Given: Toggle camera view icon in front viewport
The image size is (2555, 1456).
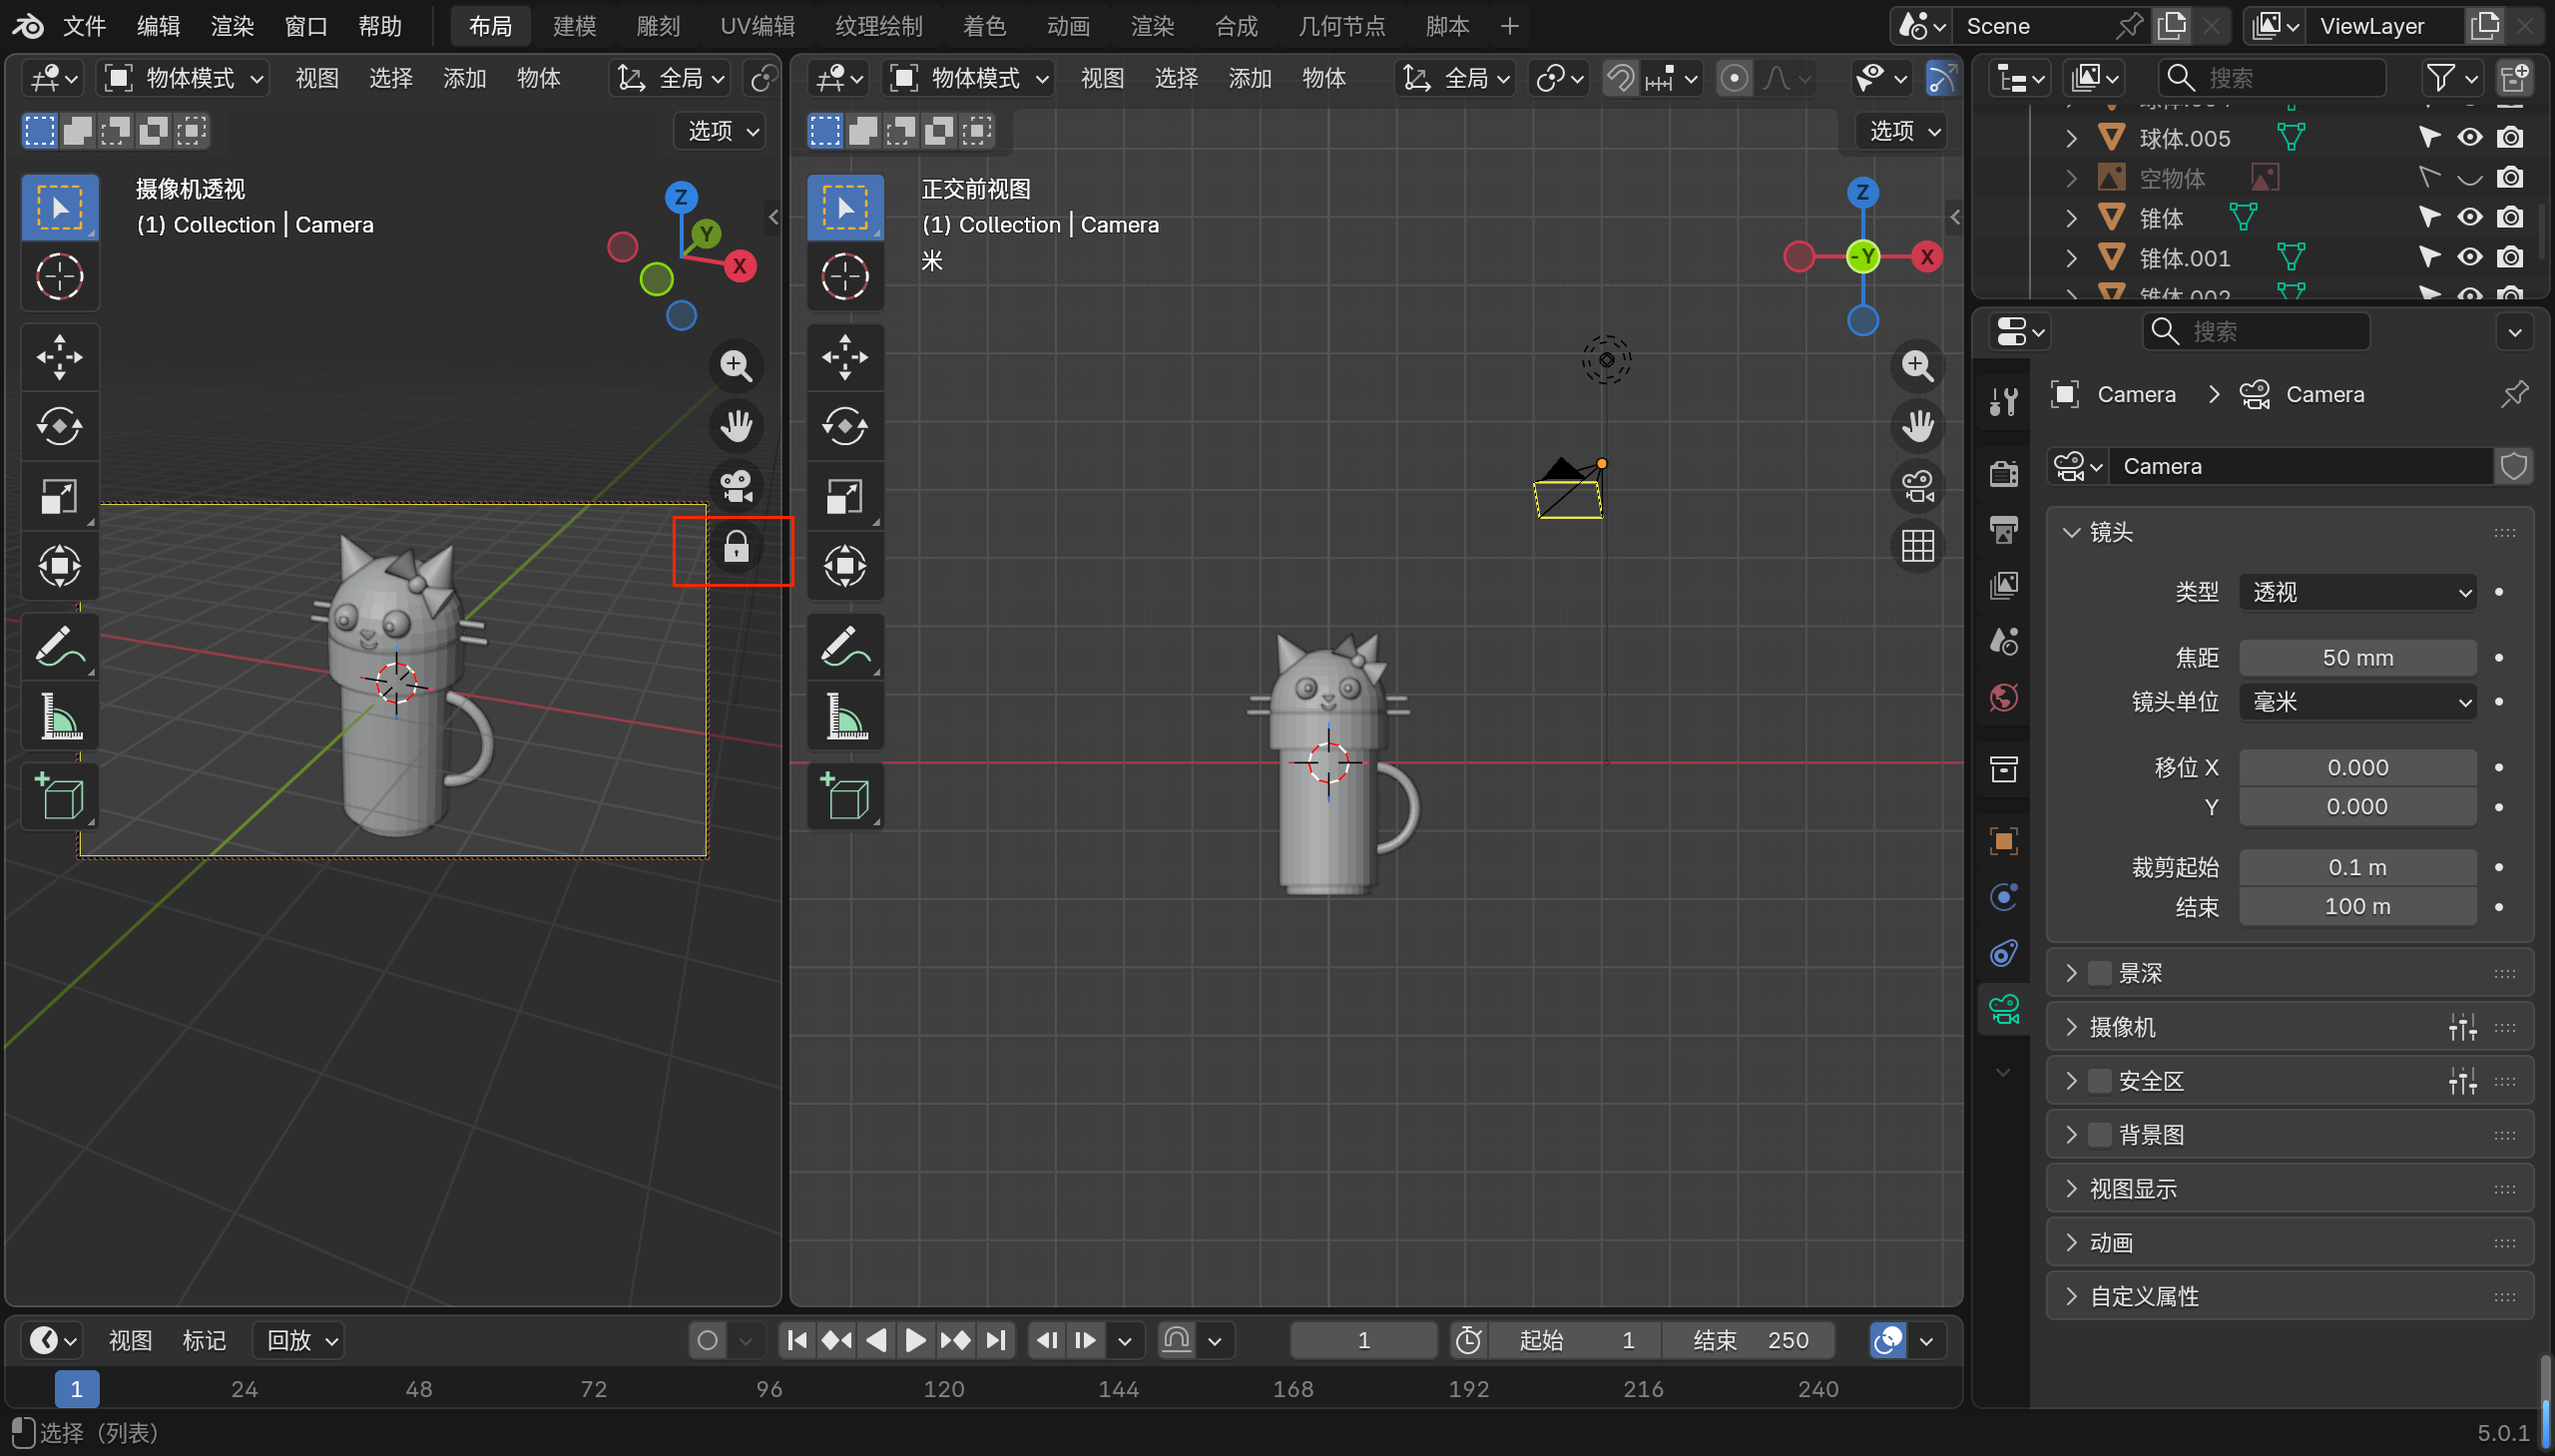Looking at the screenshot, I should (1917, 487).
